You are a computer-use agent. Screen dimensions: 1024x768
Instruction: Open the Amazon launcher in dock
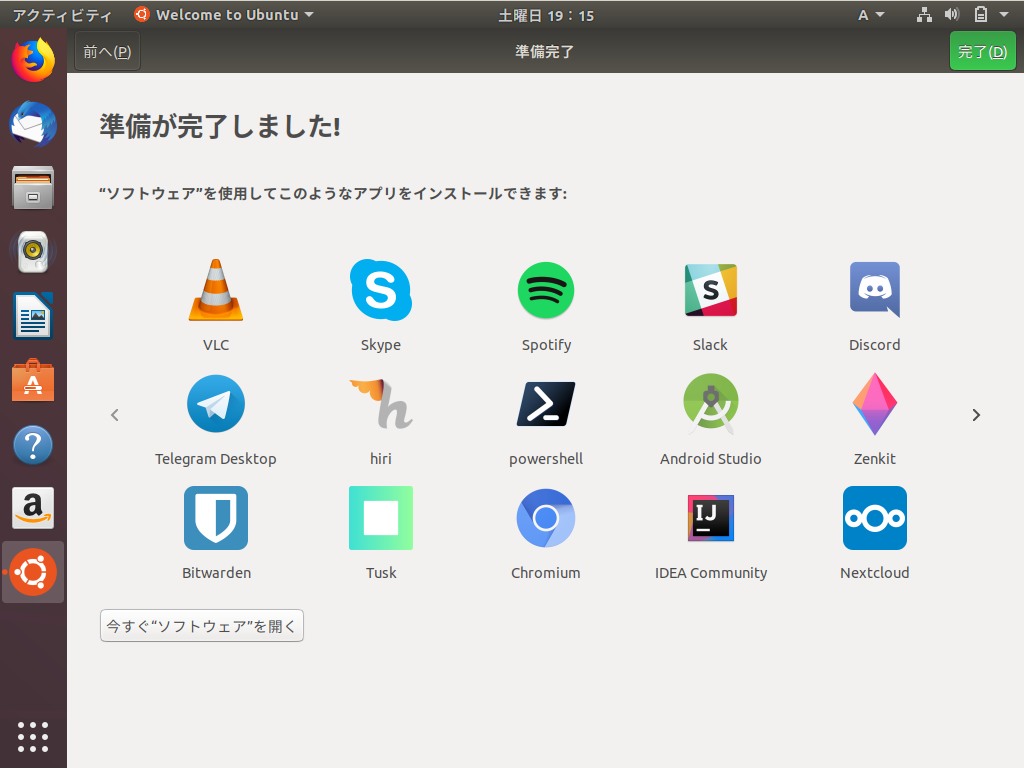[33, 507]
